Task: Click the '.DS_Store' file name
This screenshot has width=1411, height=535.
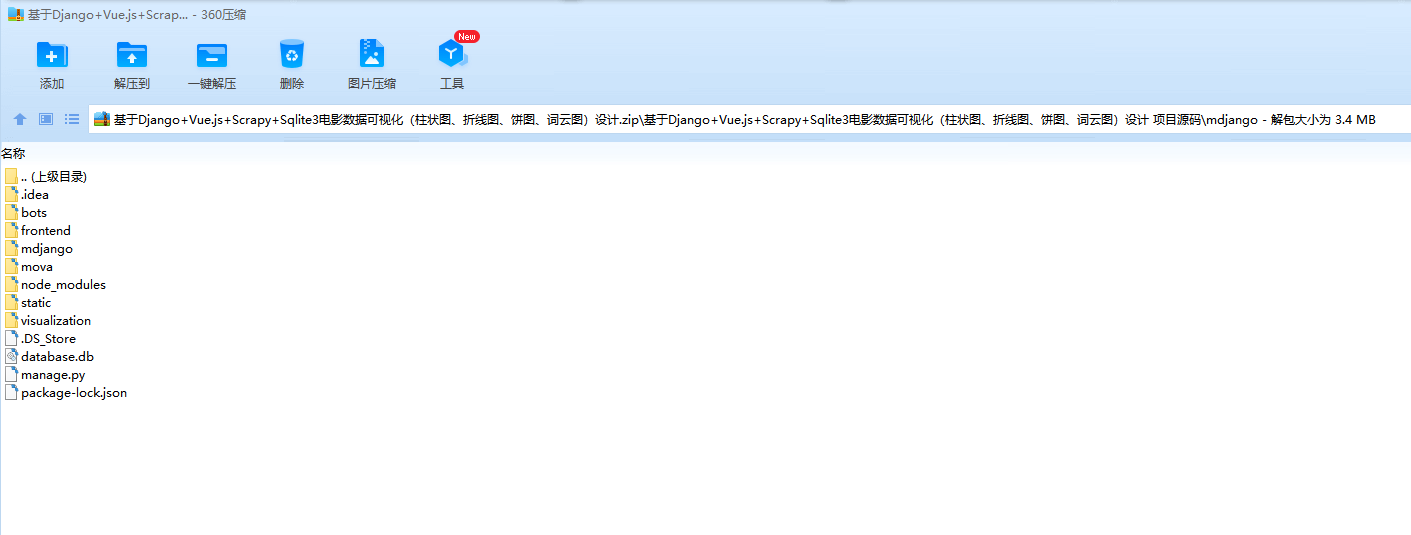Action: [x=48, y=338]
